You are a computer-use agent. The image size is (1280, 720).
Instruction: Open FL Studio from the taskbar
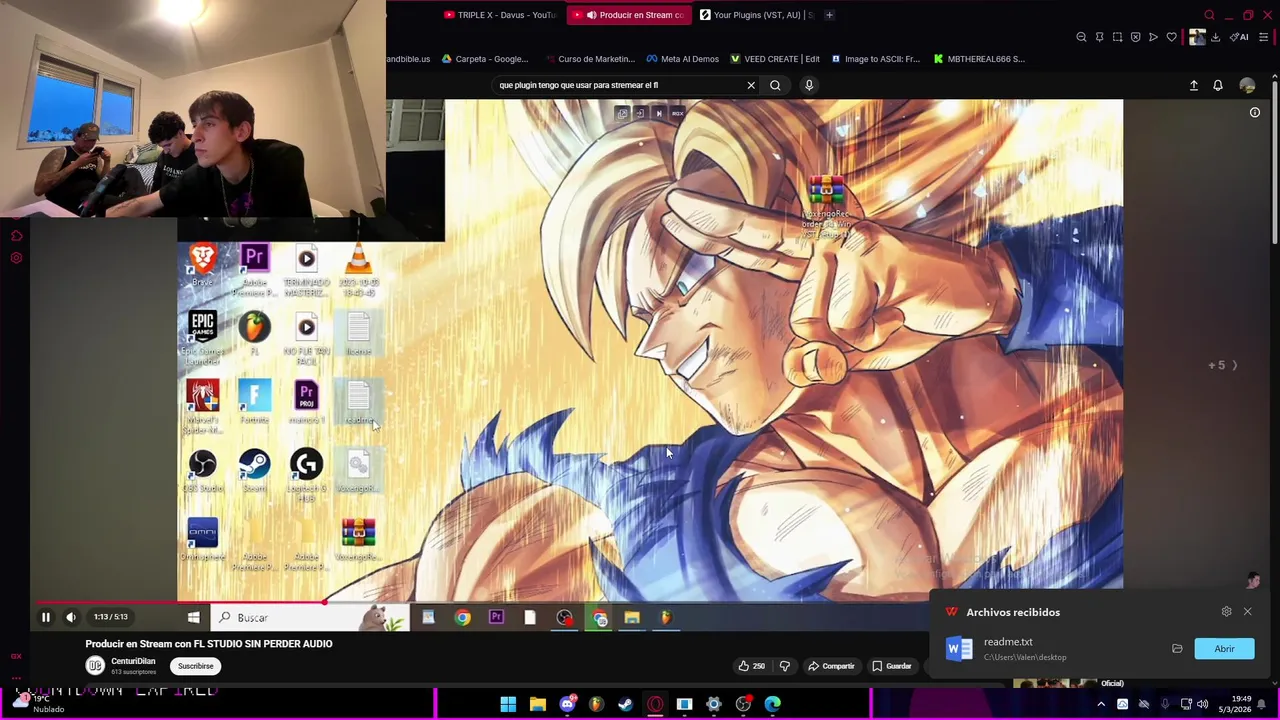tap(596, 704)
